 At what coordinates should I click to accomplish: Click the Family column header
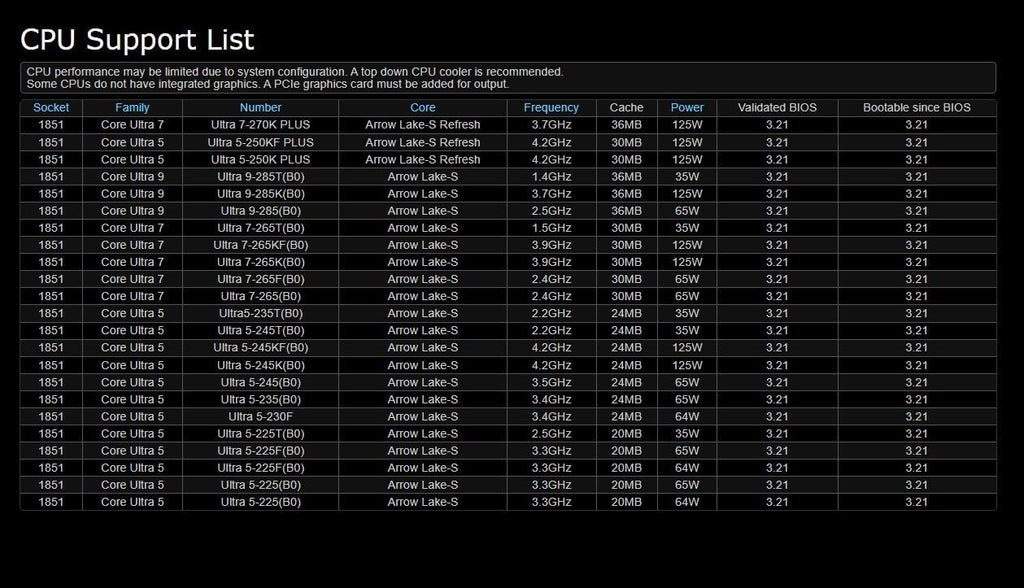click(132, 108)
